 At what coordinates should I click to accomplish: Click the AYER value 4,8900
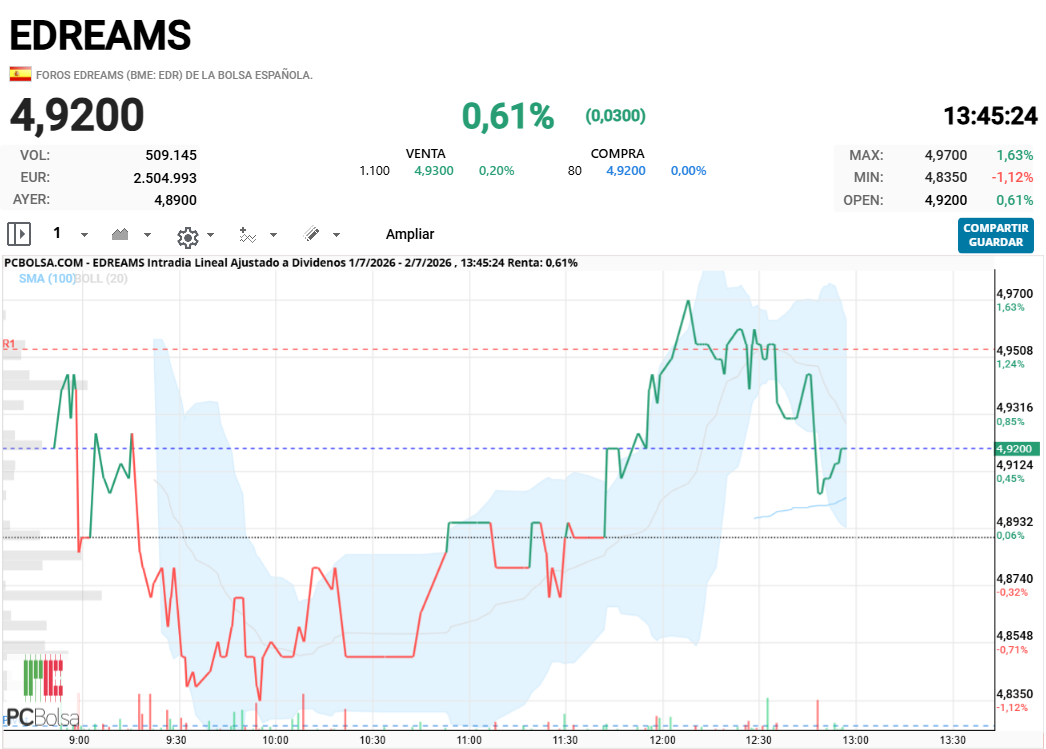click(175, 200)
